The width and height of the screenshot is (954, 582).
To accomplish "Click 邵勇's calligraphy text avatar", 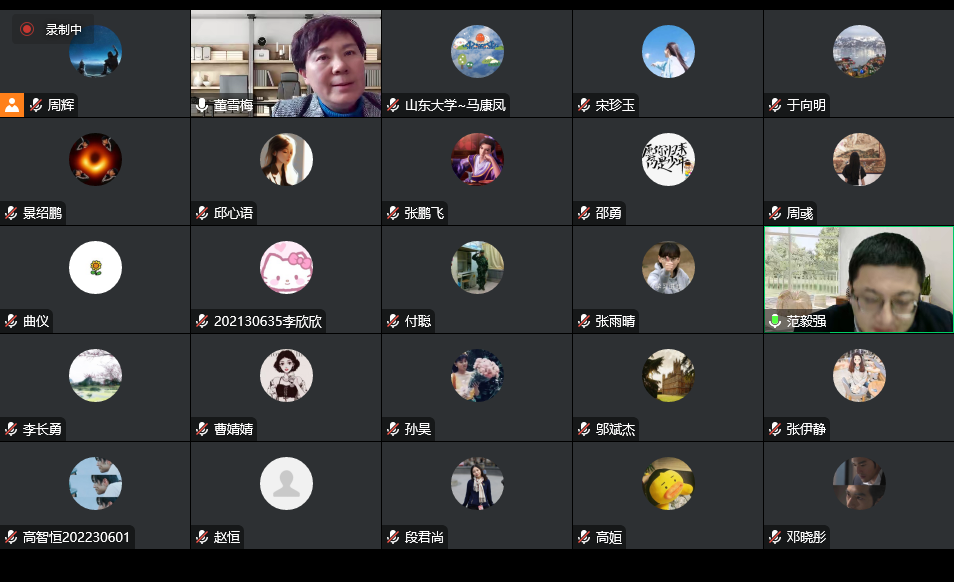I will tap(668, 159).
